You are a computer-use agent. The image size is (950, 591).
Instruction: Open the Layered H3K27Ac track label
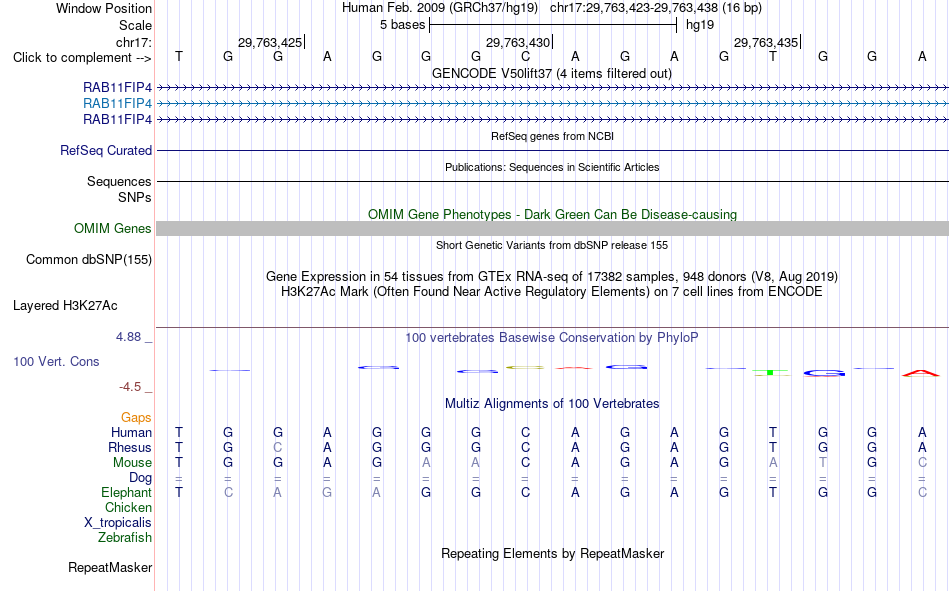[65, 306]
